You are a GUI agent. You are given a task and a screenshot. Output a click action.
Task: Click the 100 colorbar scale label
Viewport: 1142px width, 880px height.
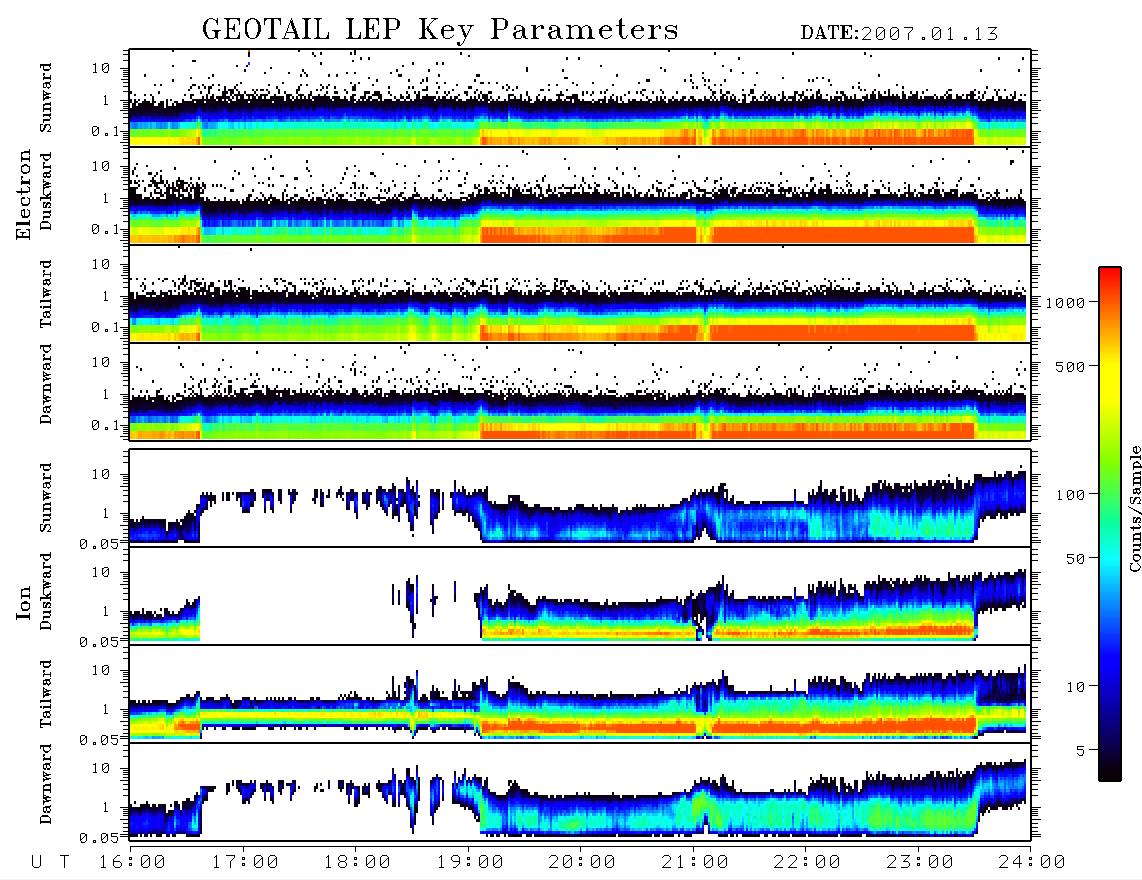coord(1071,495)
